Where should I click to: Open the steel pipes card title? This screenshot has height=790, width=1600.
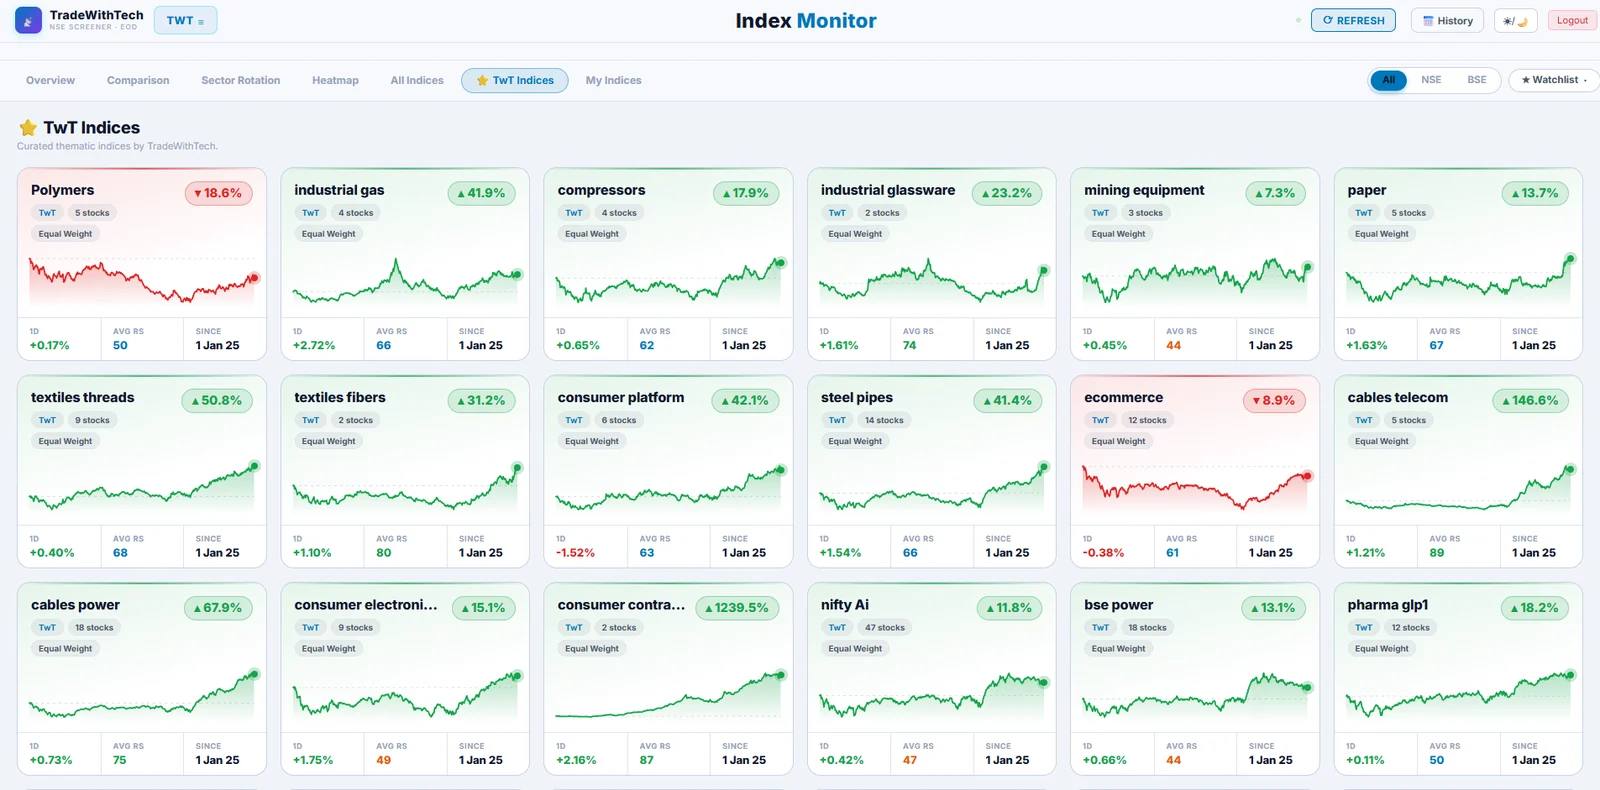(857, 397)
